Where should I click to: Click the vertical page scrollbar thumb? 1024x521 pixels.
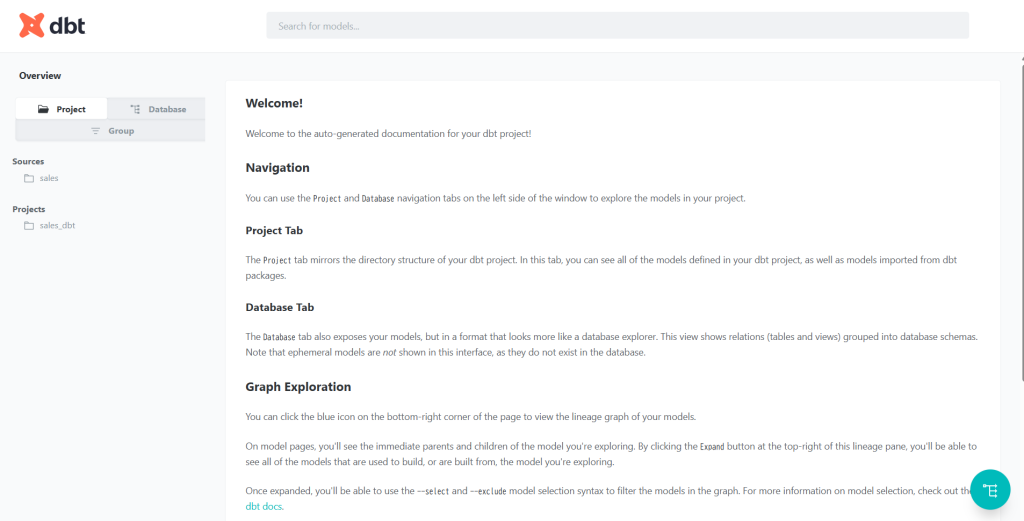(1021, 222)
